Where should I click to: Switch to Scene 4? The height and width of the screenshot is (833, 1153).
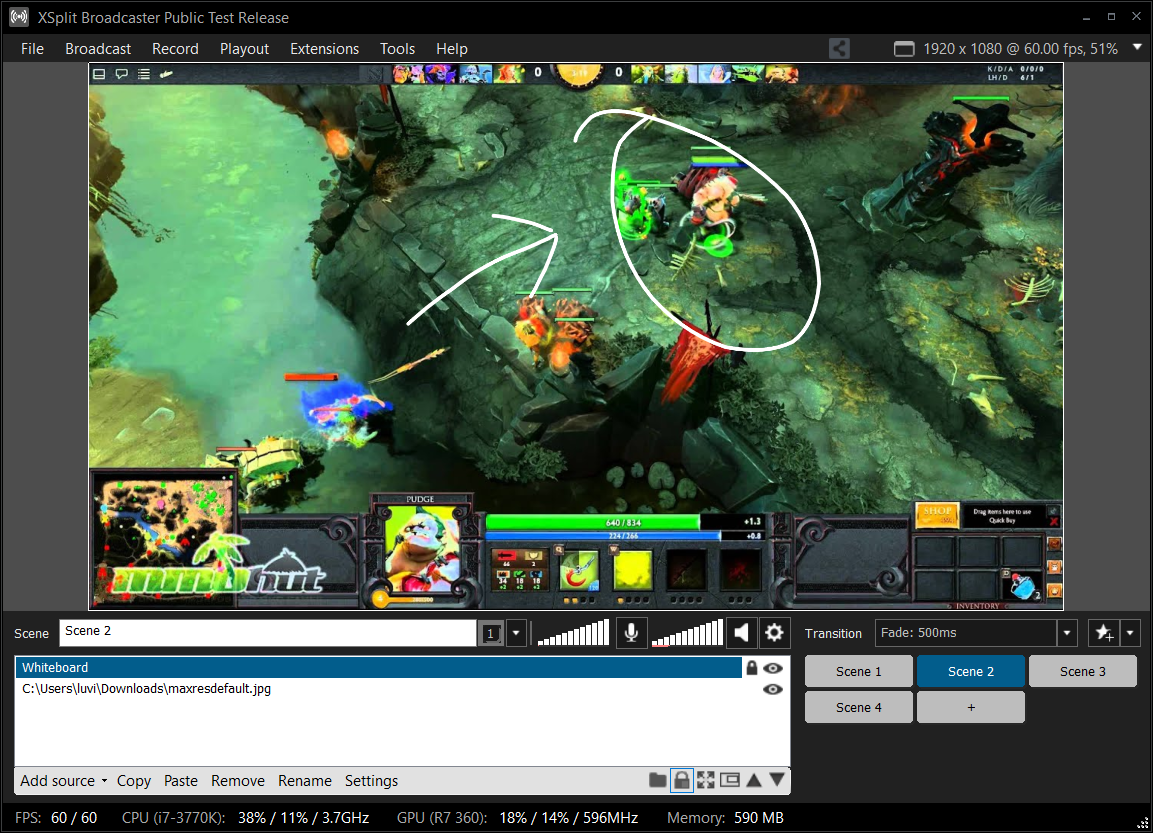[x=858, y=707]
